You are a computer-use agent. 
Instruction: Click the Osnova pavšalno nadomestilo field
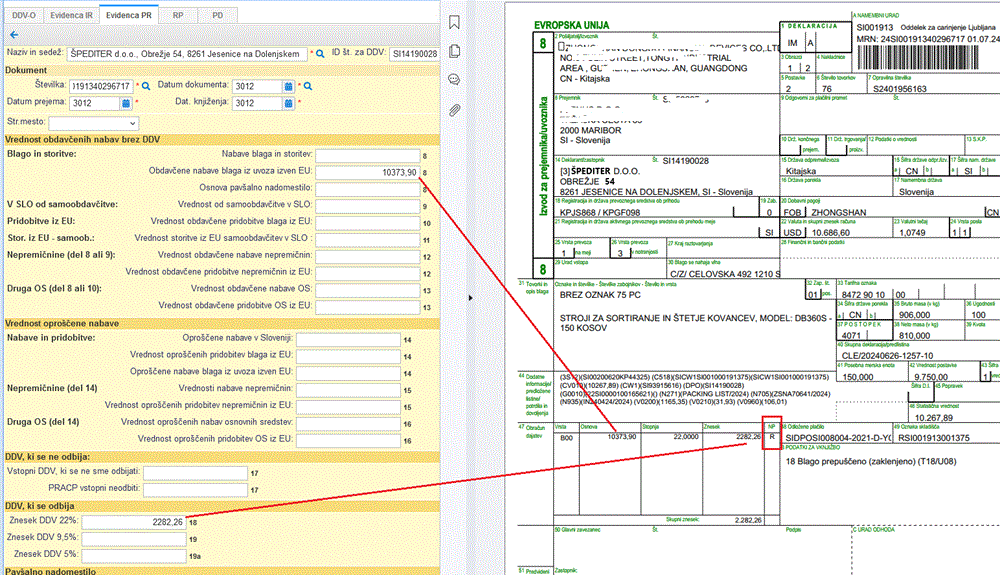point(367,189)
